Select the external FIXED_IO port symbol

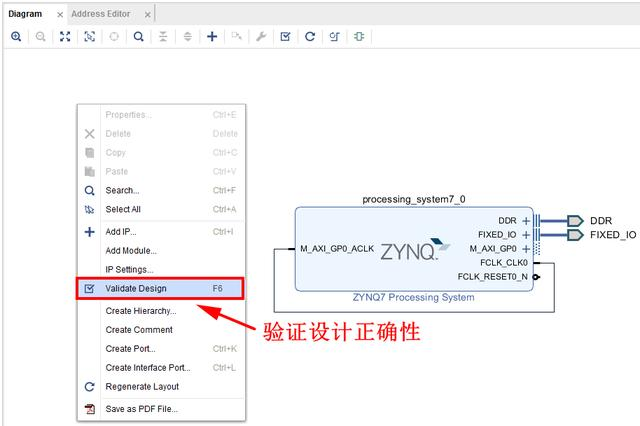[575, 235]
